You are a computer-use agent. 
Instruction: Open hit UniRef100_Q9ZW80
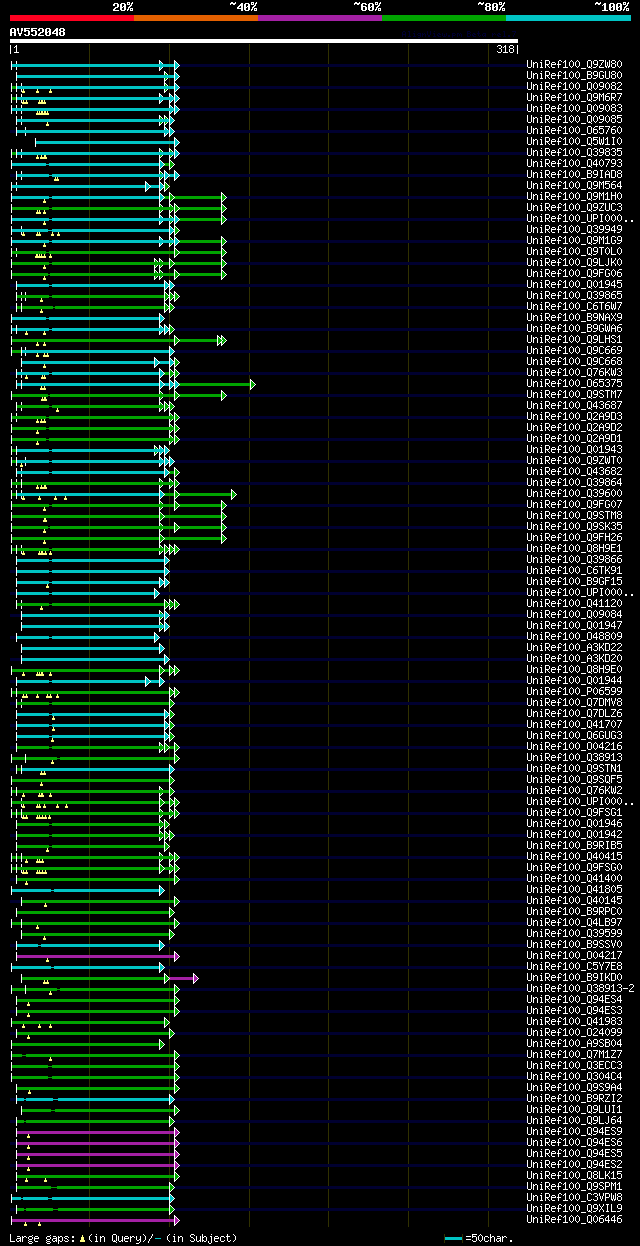pyautogui.click(x=574, y=65)
